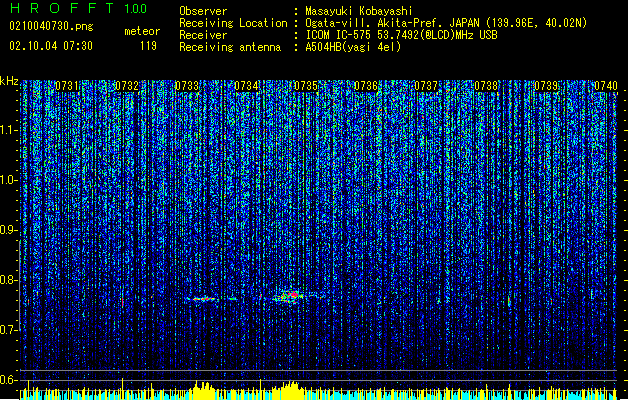Click the Receiver field label
Image resolution: width=629 pixels, height=400 pixels.
point(203,35)
